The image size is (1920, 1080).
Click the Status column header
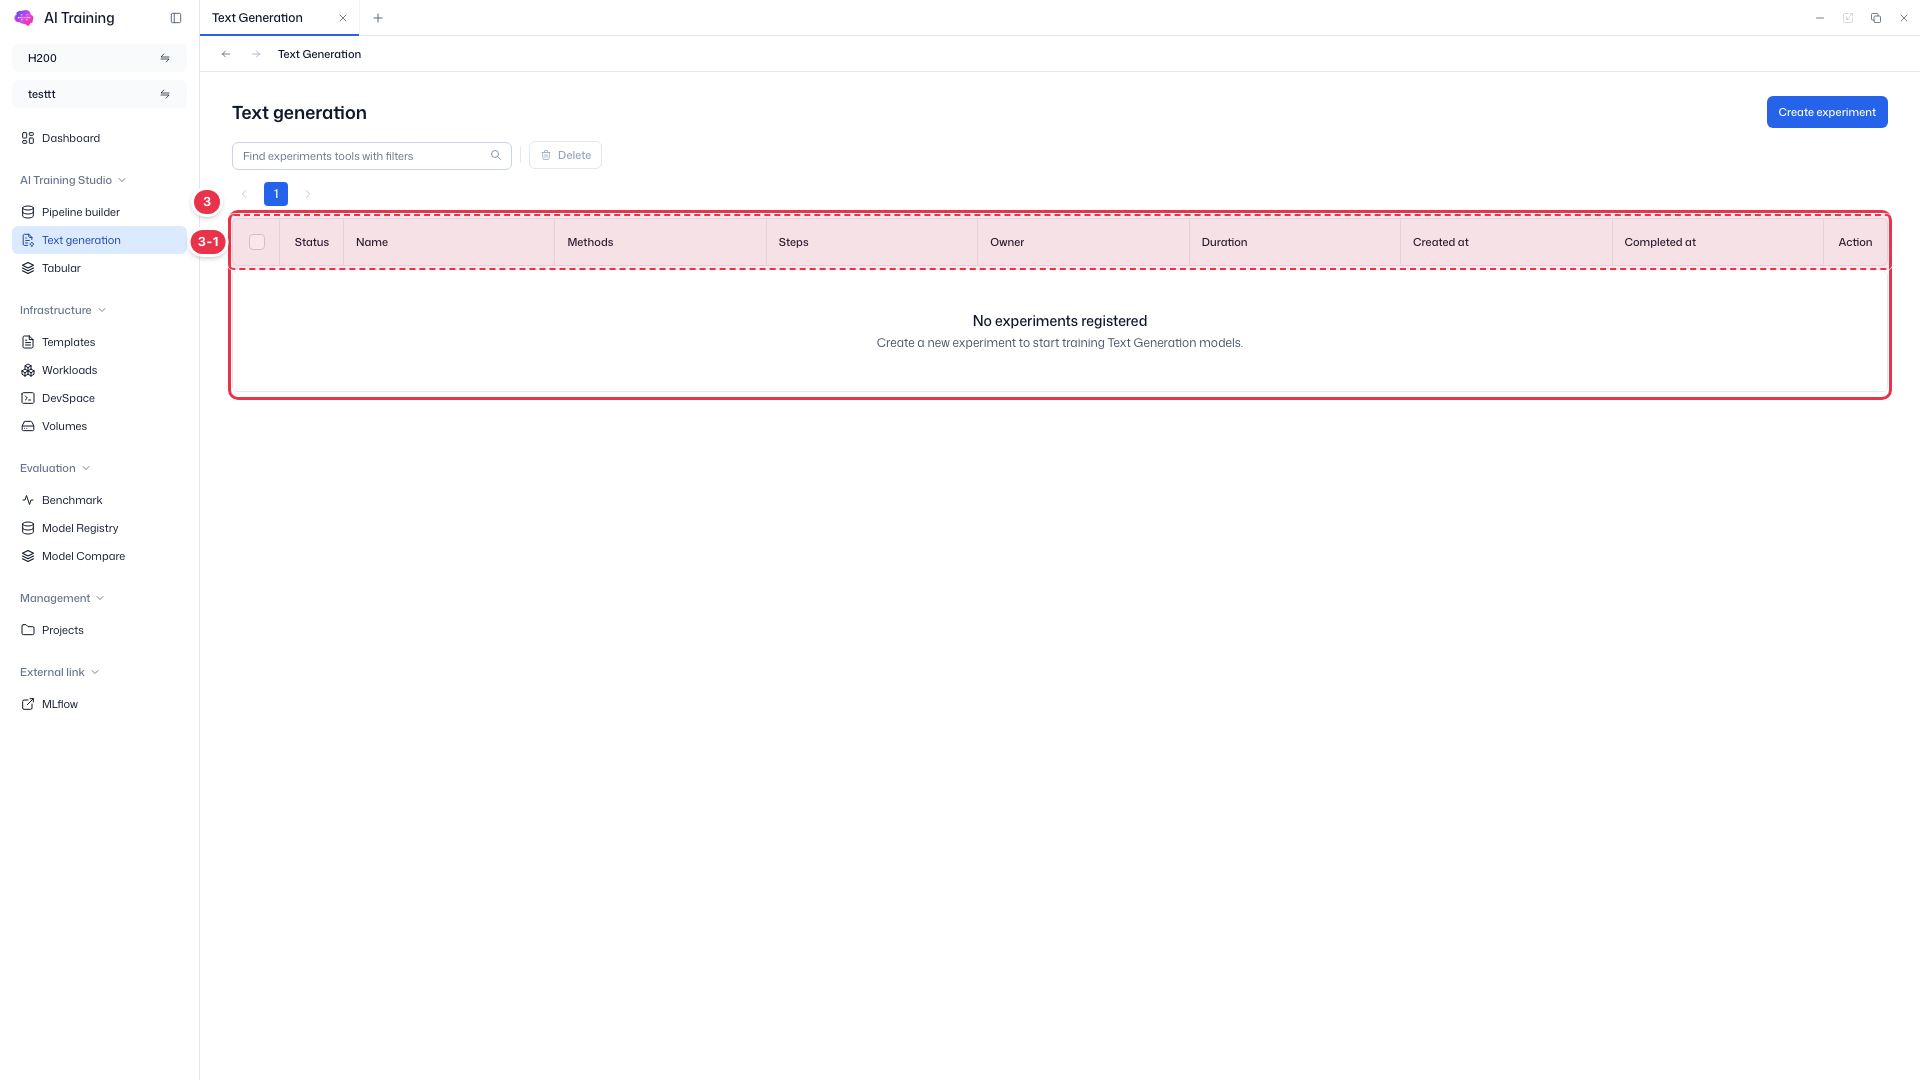pyautogui.click(x=312, y=242)
